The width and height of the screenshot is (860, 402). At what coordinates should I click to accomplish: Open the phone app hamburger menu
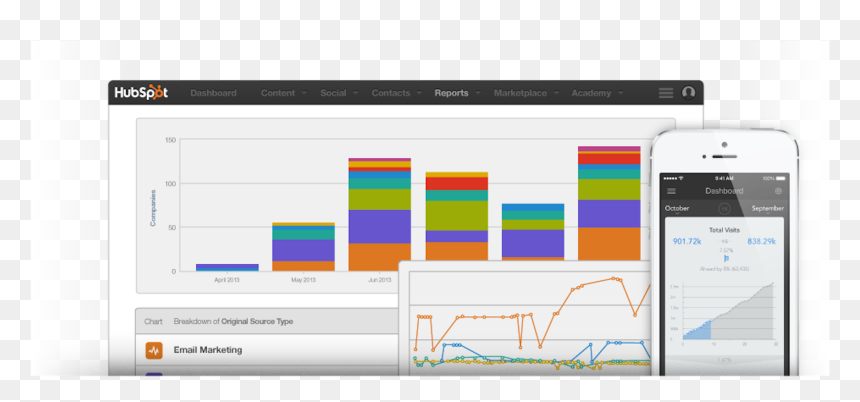coord(671,191)
